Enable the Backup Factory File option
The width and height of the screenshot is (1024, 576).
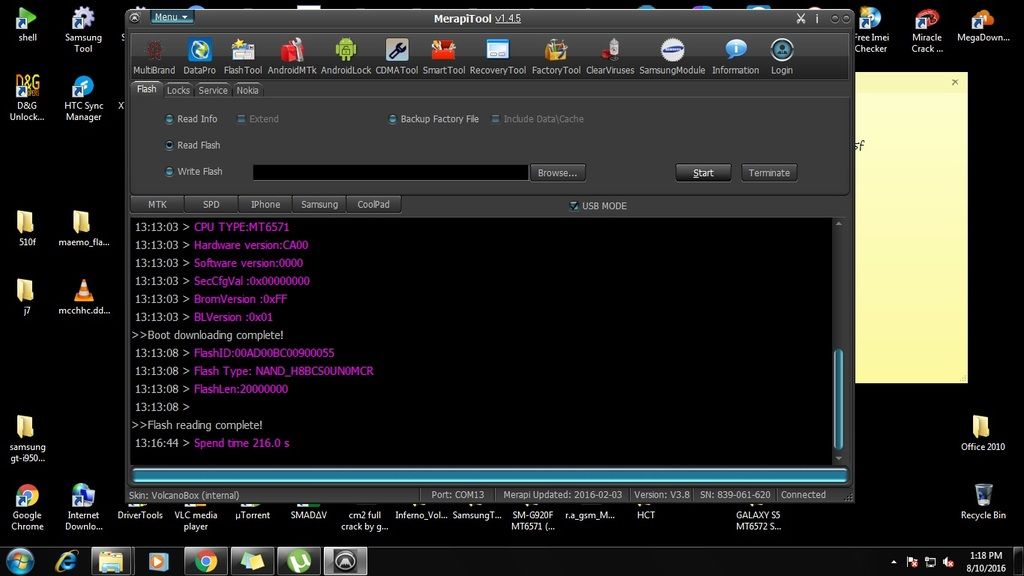pos(392,119)
